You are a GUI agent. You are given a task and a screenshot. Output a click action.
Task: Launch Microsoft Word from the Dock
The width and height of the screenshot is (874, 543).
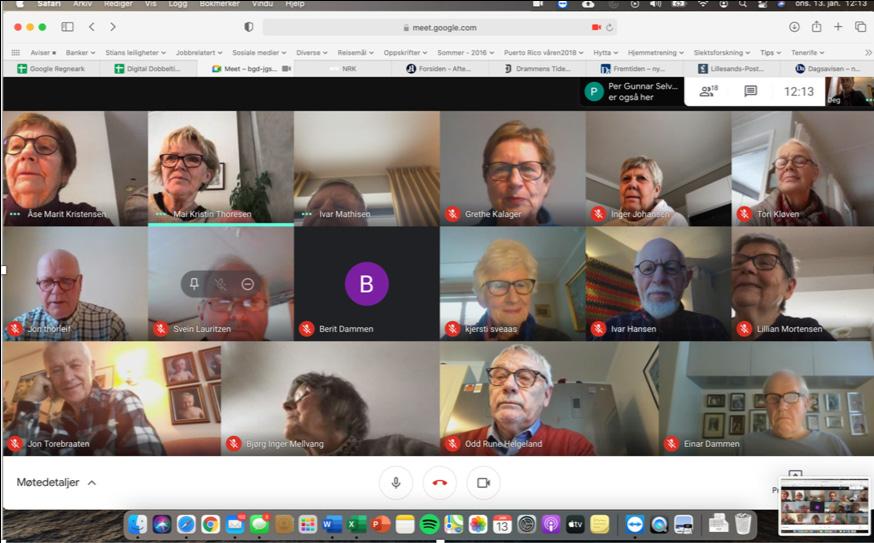[332, 524]
